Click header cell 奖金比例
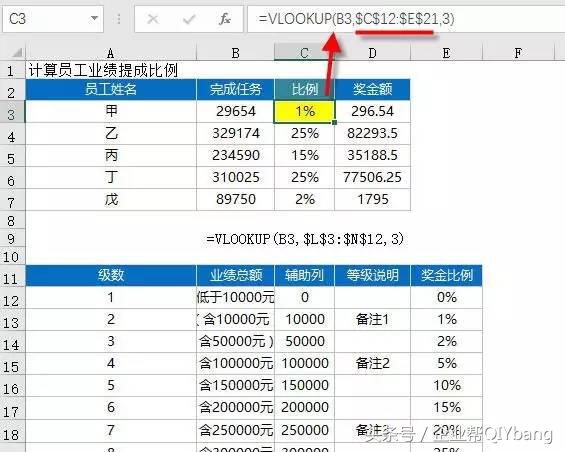 (446, 275)
